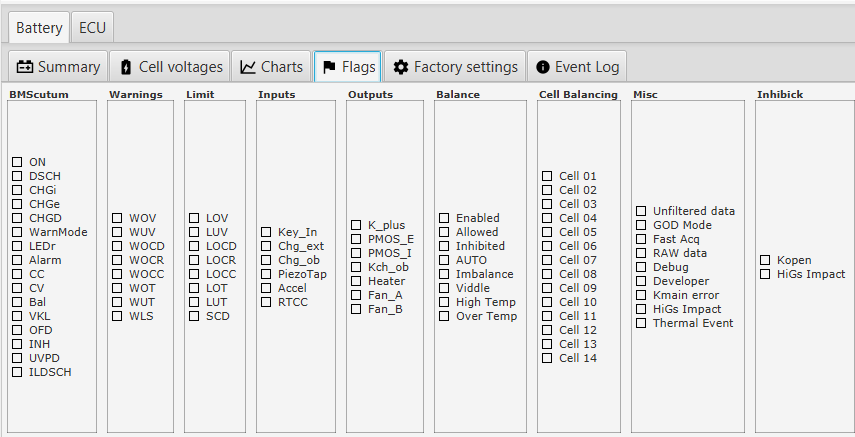Enable the SCD limit checkbox

tap(194, 316)
